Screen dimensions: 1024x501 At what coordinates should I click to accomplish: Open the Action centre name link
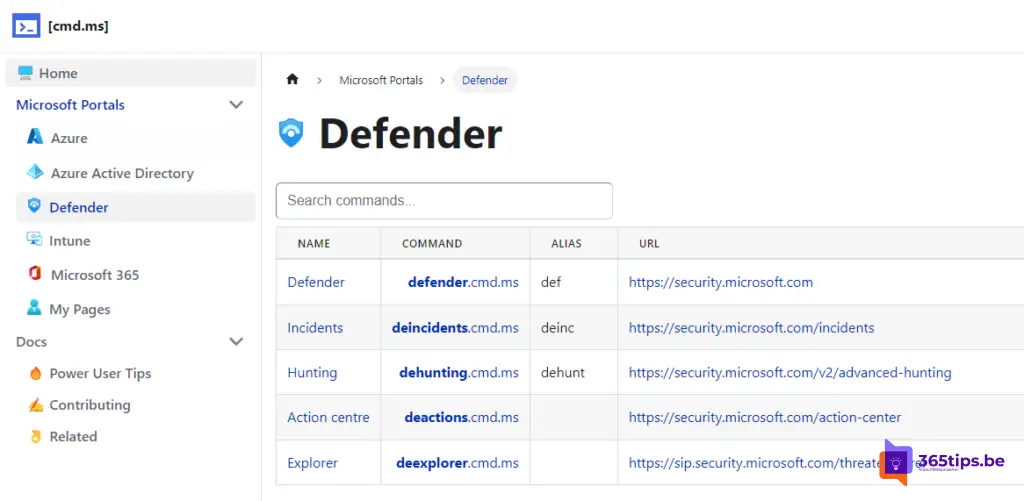(x=328, y=417)
